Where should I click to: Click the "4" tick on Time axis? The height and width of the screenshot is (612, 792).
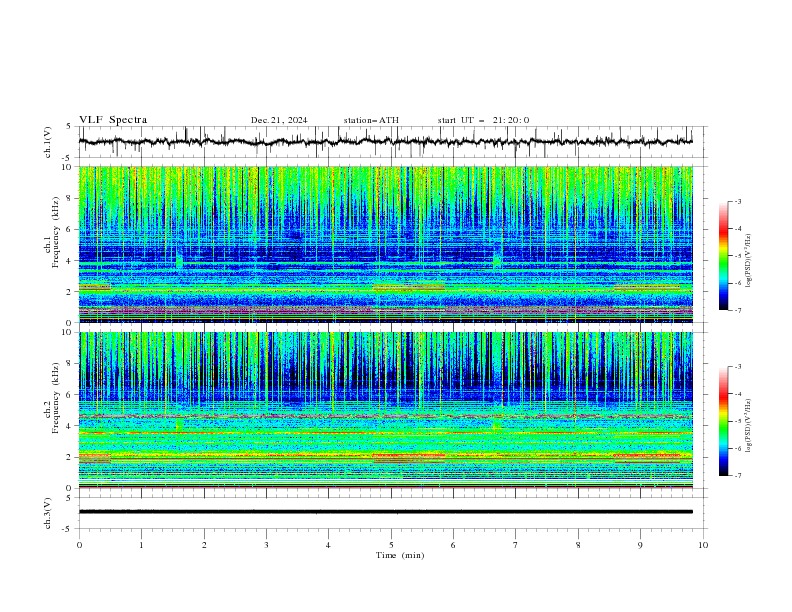tap(328, 545)
